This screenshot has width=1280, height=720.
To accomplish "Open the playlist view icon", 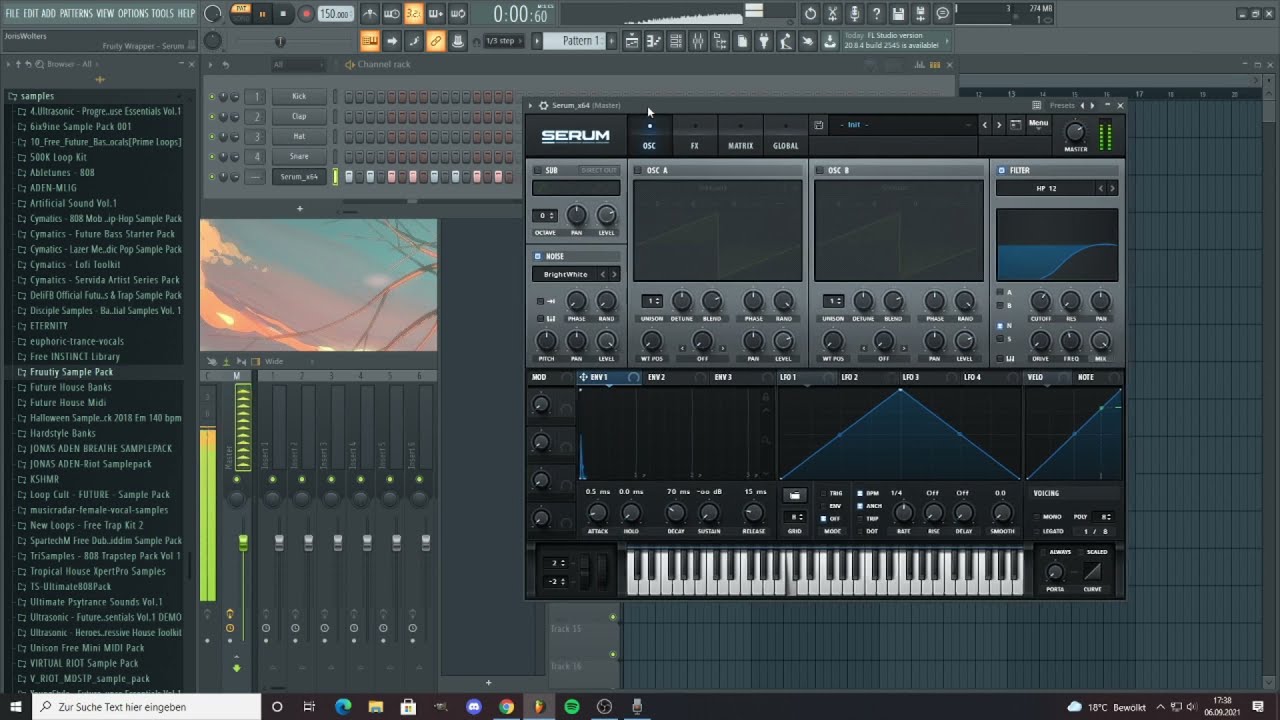I will 632,41.
